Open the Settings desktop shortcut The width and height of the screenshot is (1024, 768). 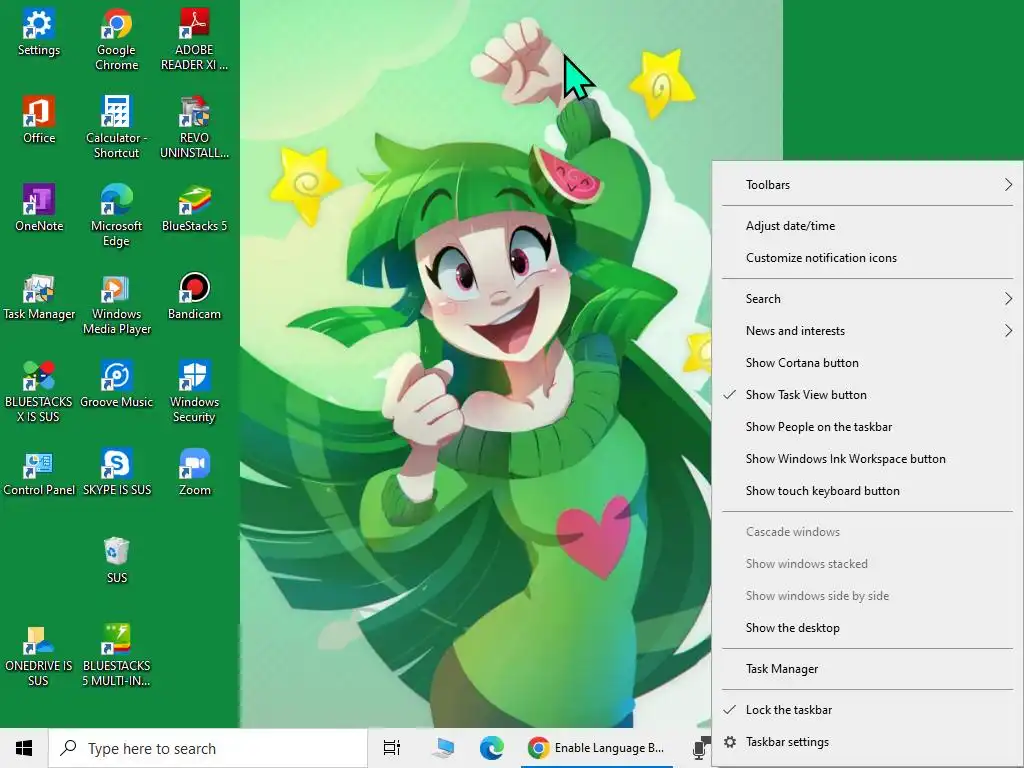[39, 33]
